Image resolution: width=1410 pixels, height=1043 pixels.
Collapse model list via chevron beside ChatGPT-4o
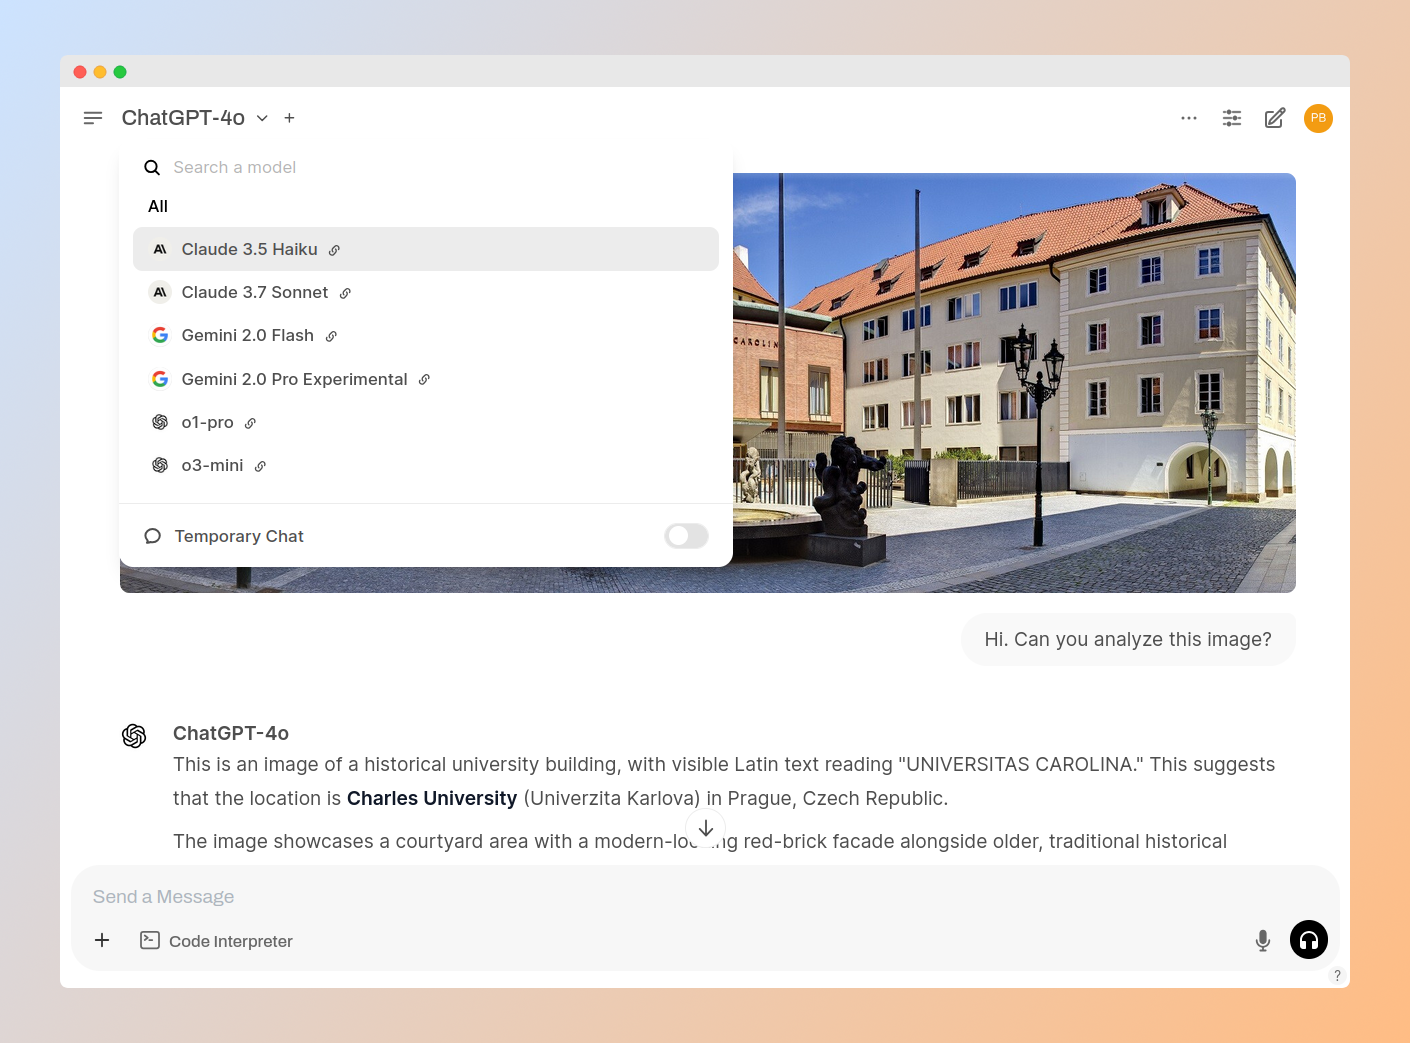coord(262,118)
